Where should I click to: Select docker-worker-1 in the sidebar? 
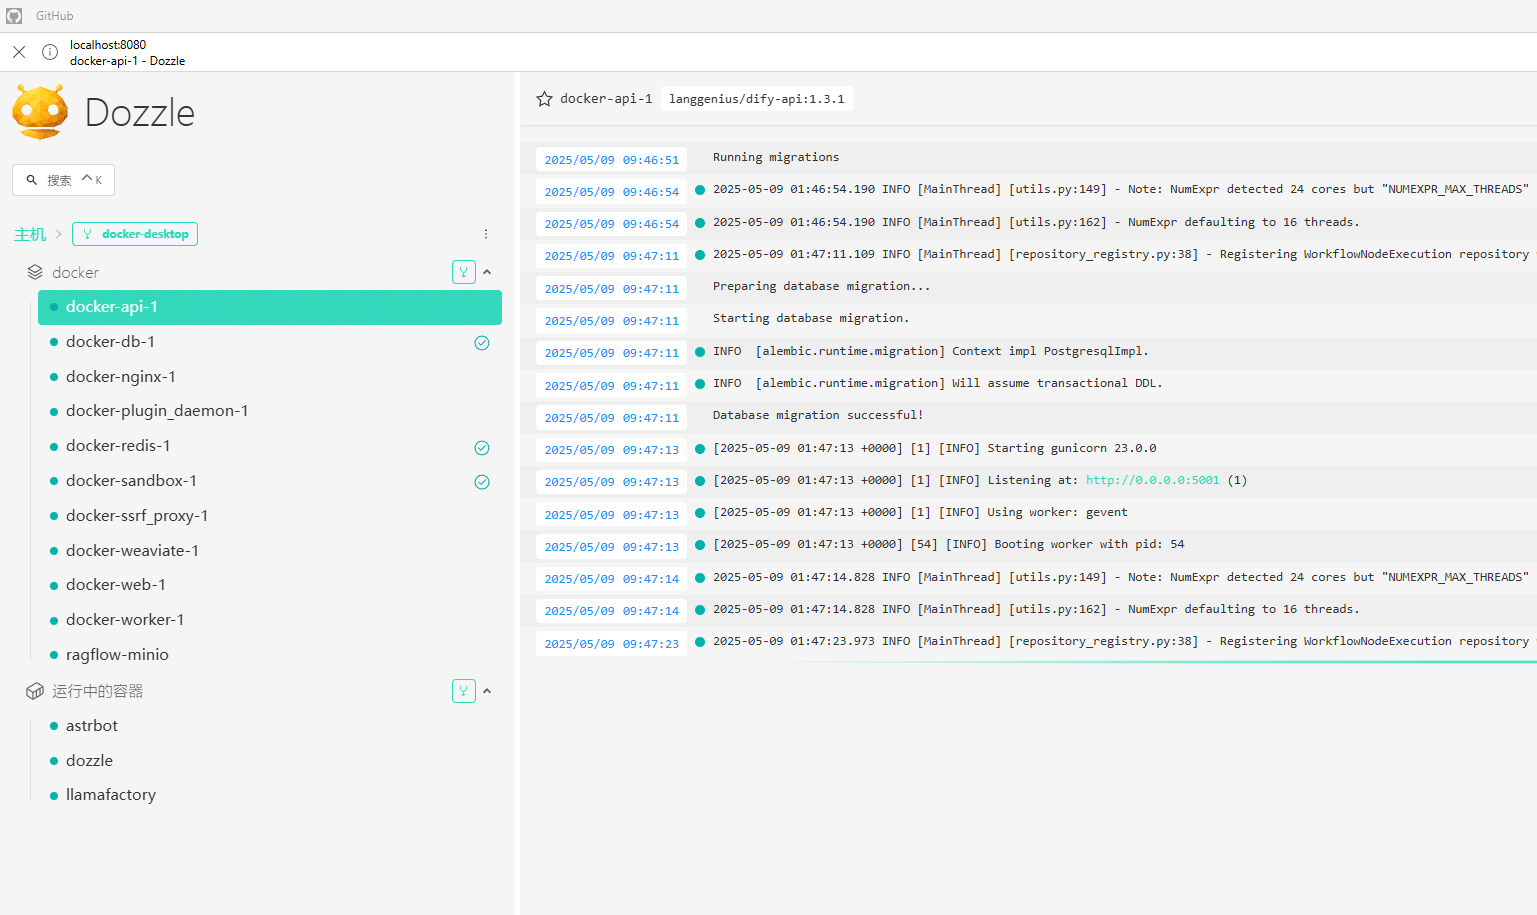pyautogui.click(x=124, y=620)
